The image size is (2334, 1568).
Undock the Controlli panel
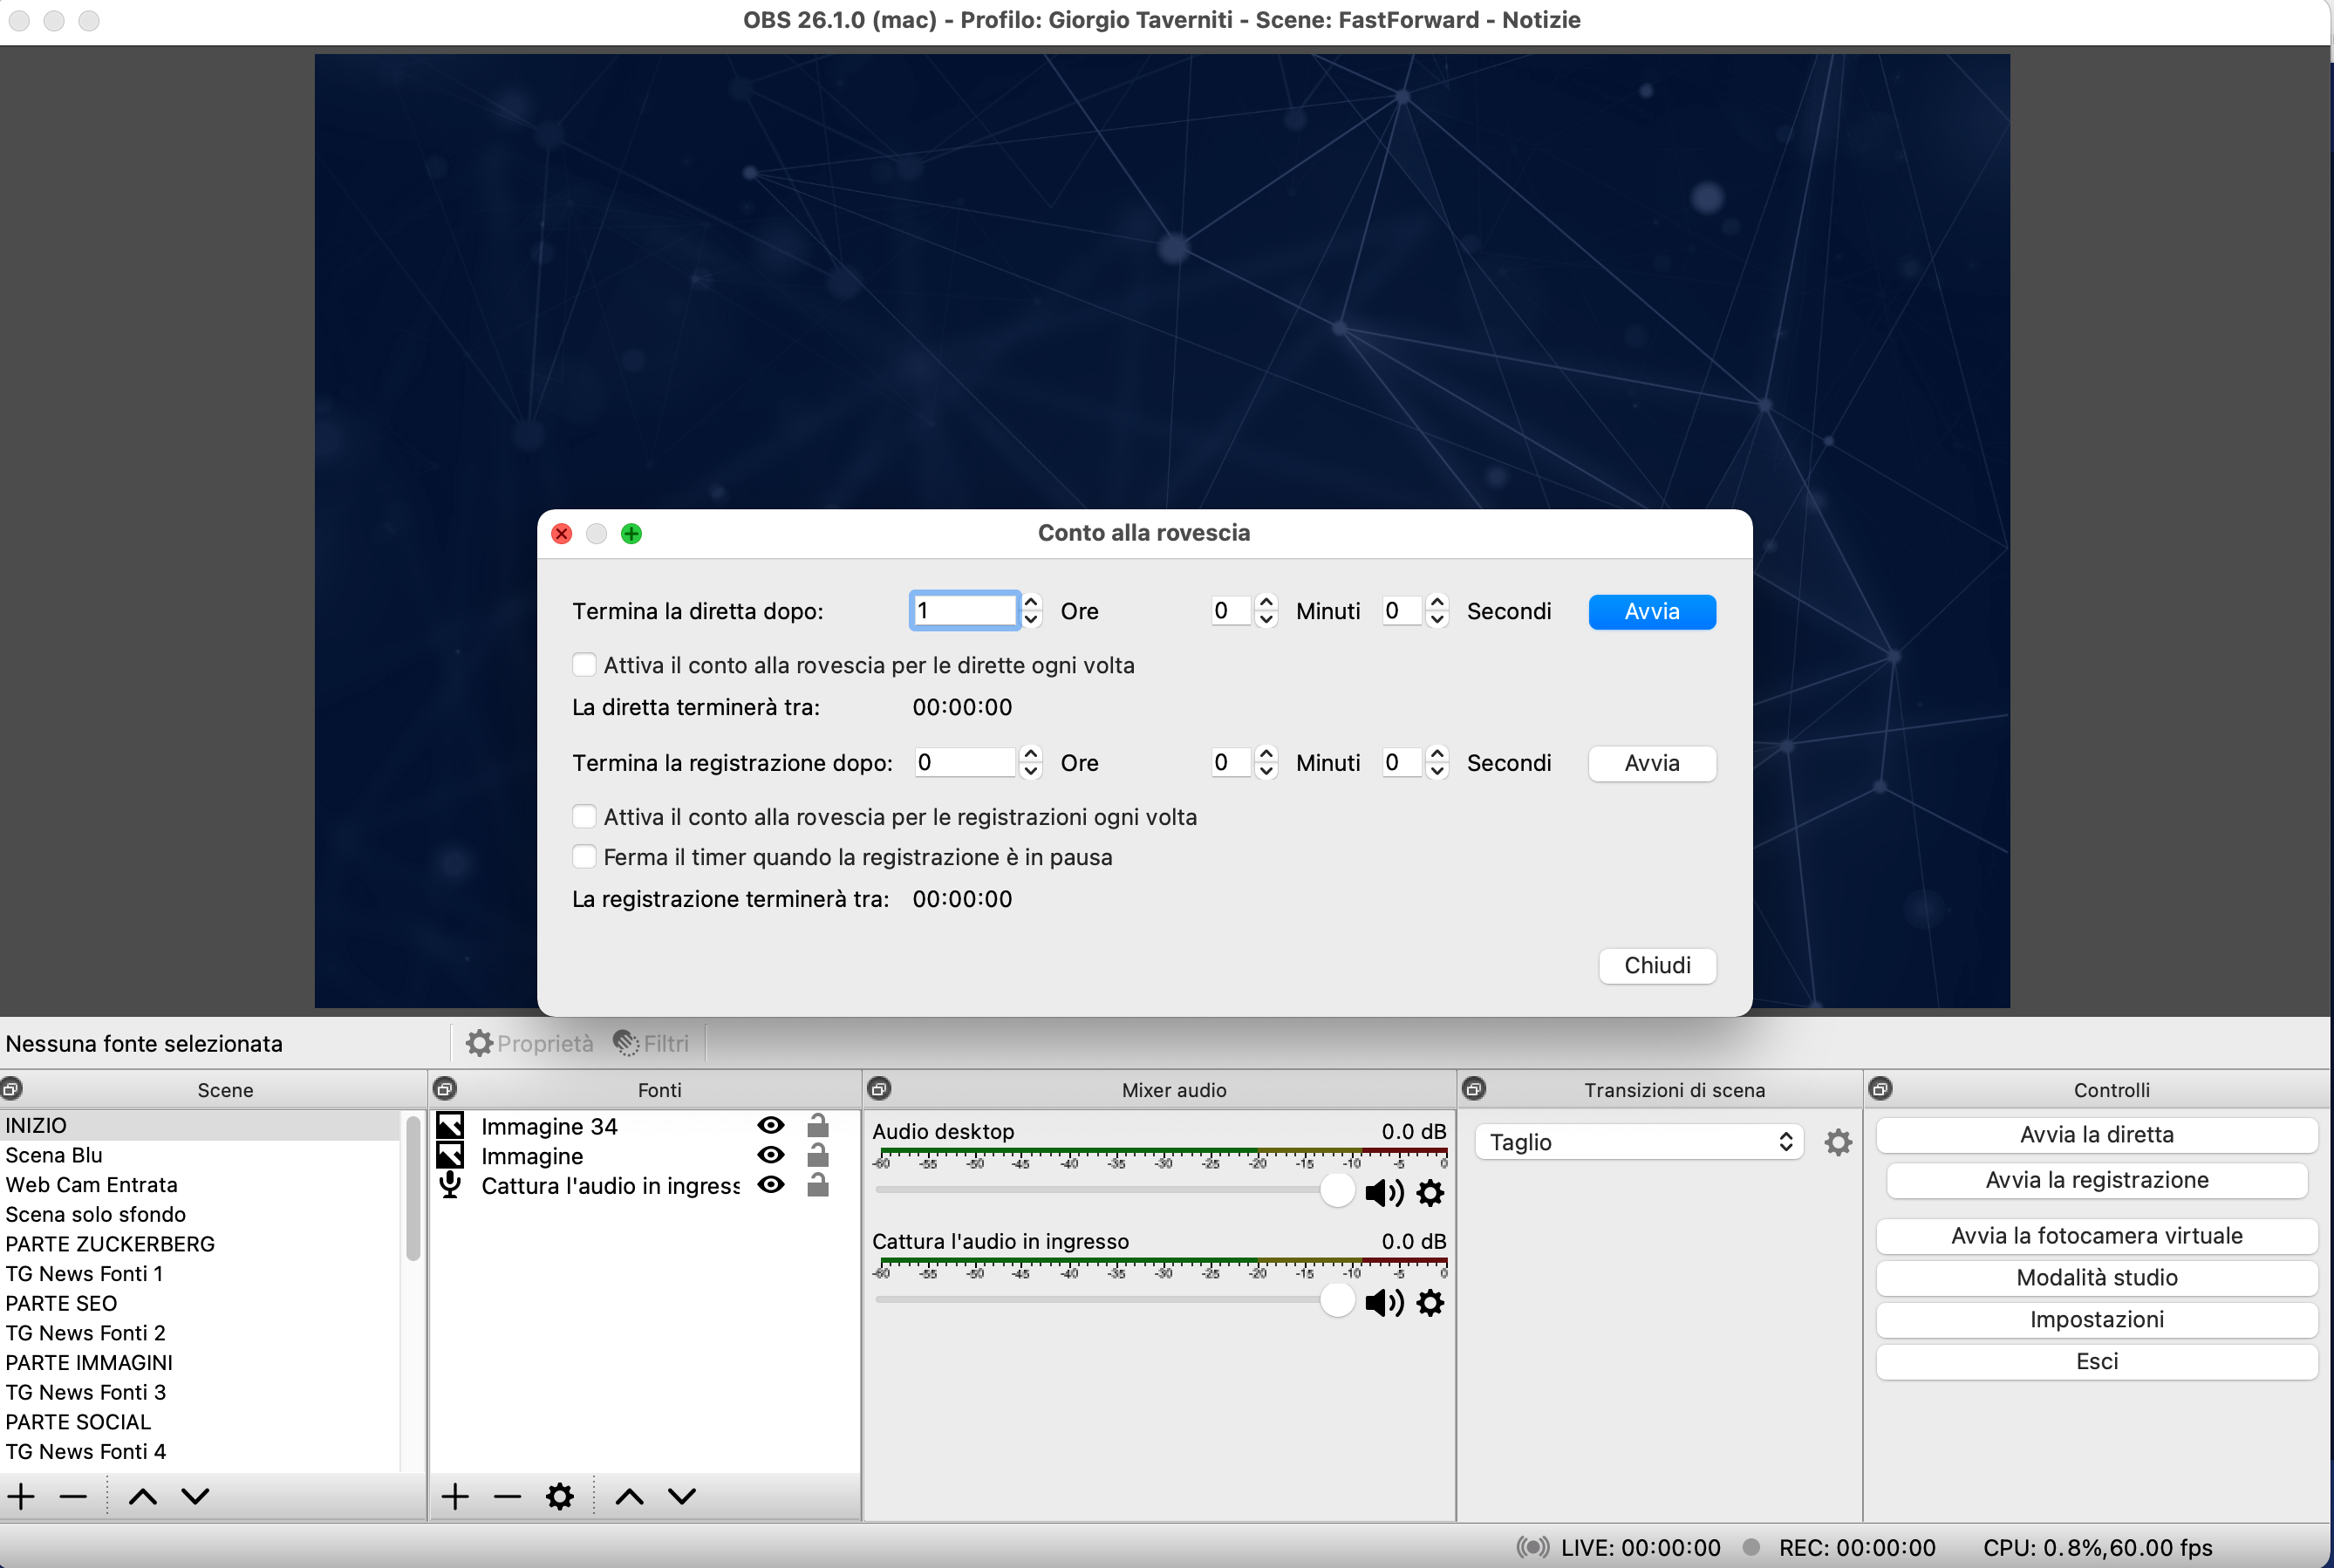[1880, 1089]
